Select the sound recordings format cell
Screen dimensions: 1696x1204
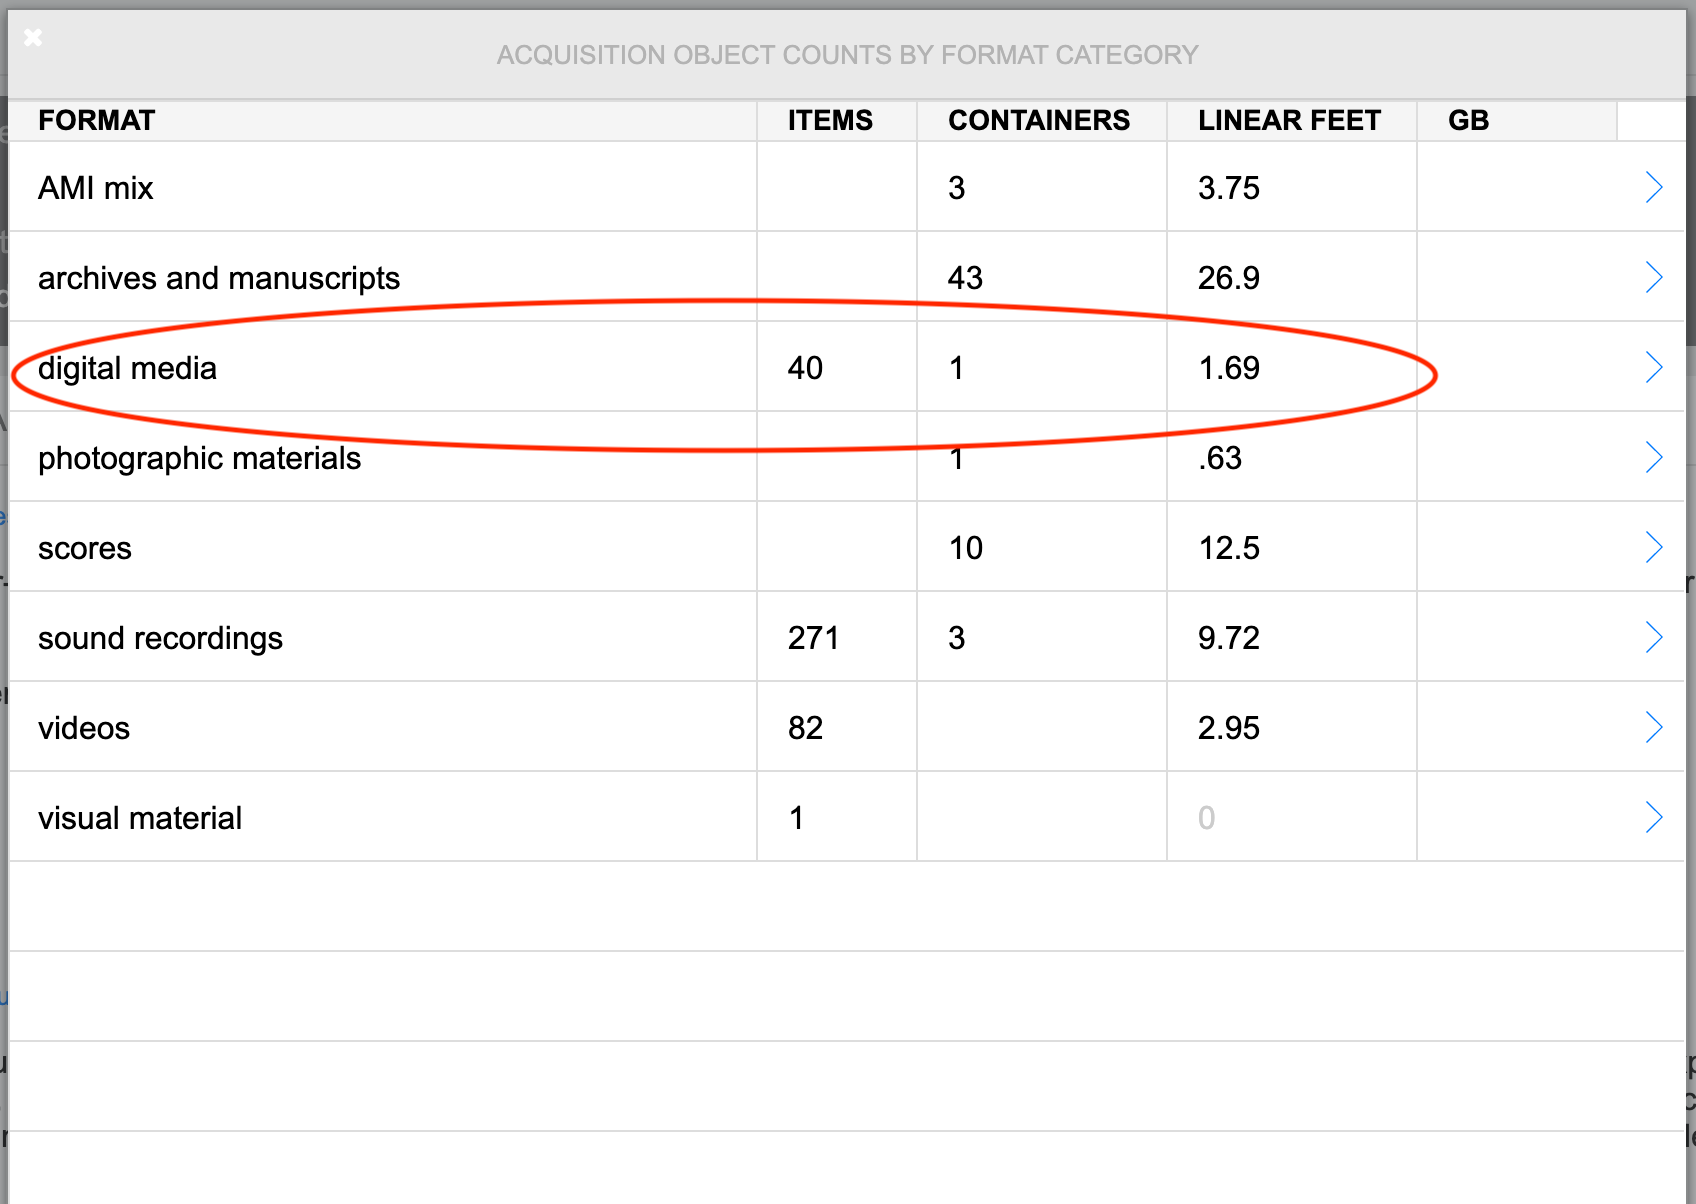(x=383, y=637)
